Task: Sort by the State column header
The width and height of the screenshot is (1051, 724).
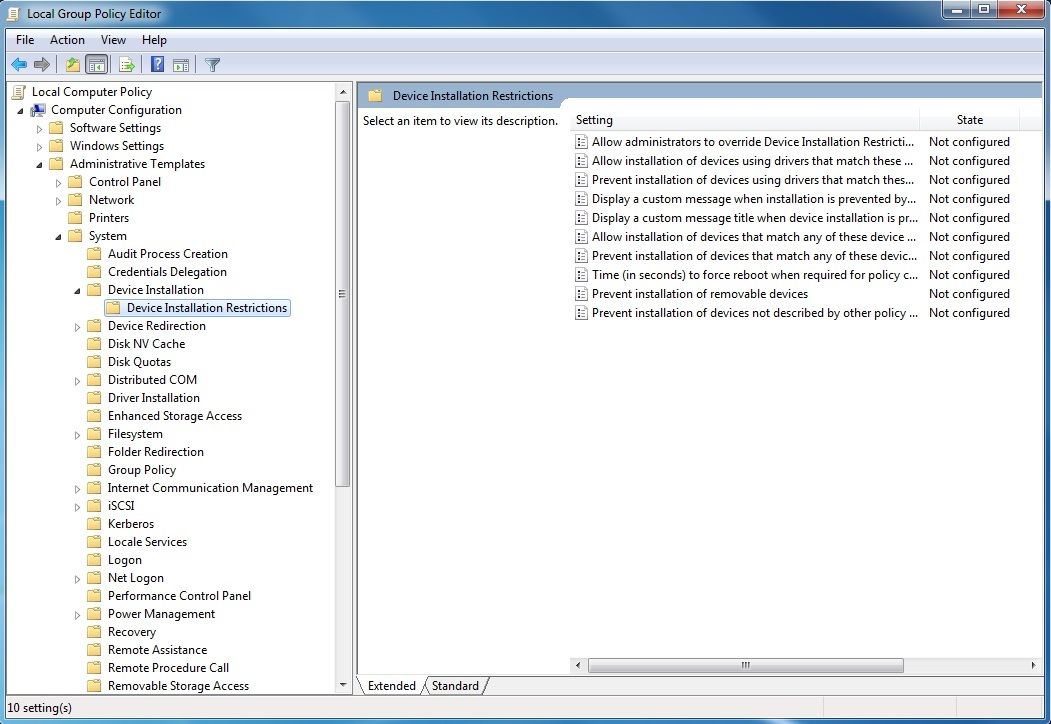Action: click(969, 120)
